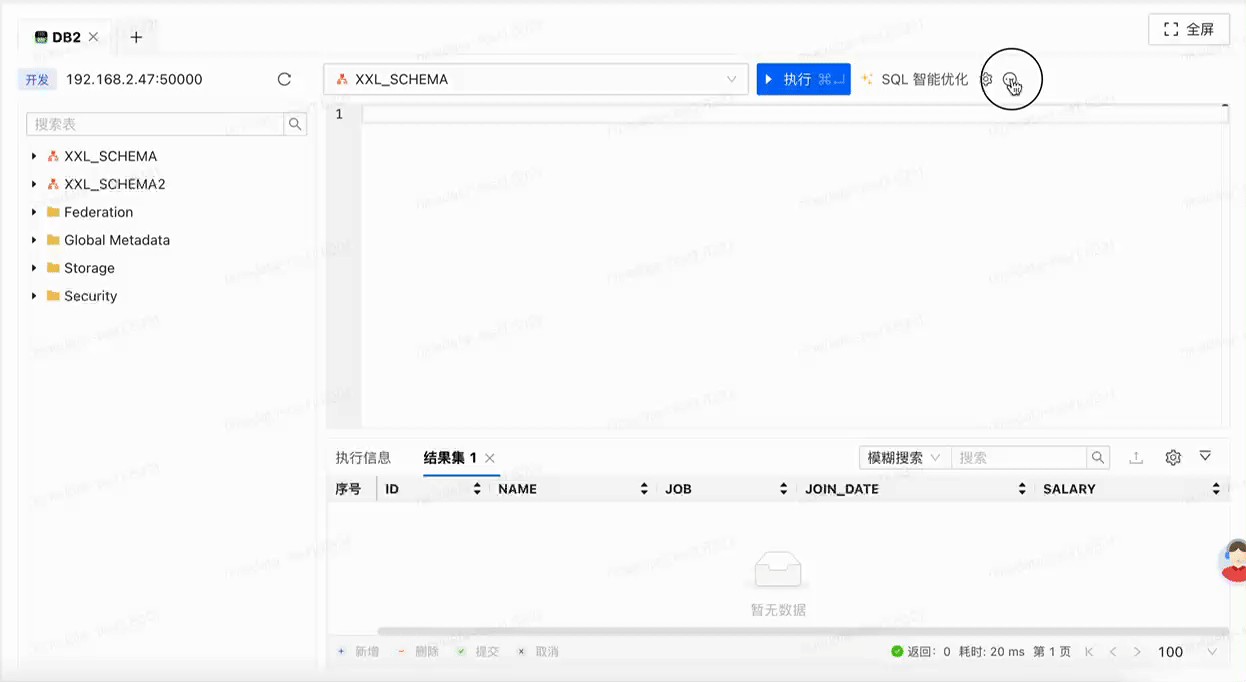The width and height of the screenshot is (1246, 682).
Task: Focus the result set 搜索 input
Action: 1019,457
